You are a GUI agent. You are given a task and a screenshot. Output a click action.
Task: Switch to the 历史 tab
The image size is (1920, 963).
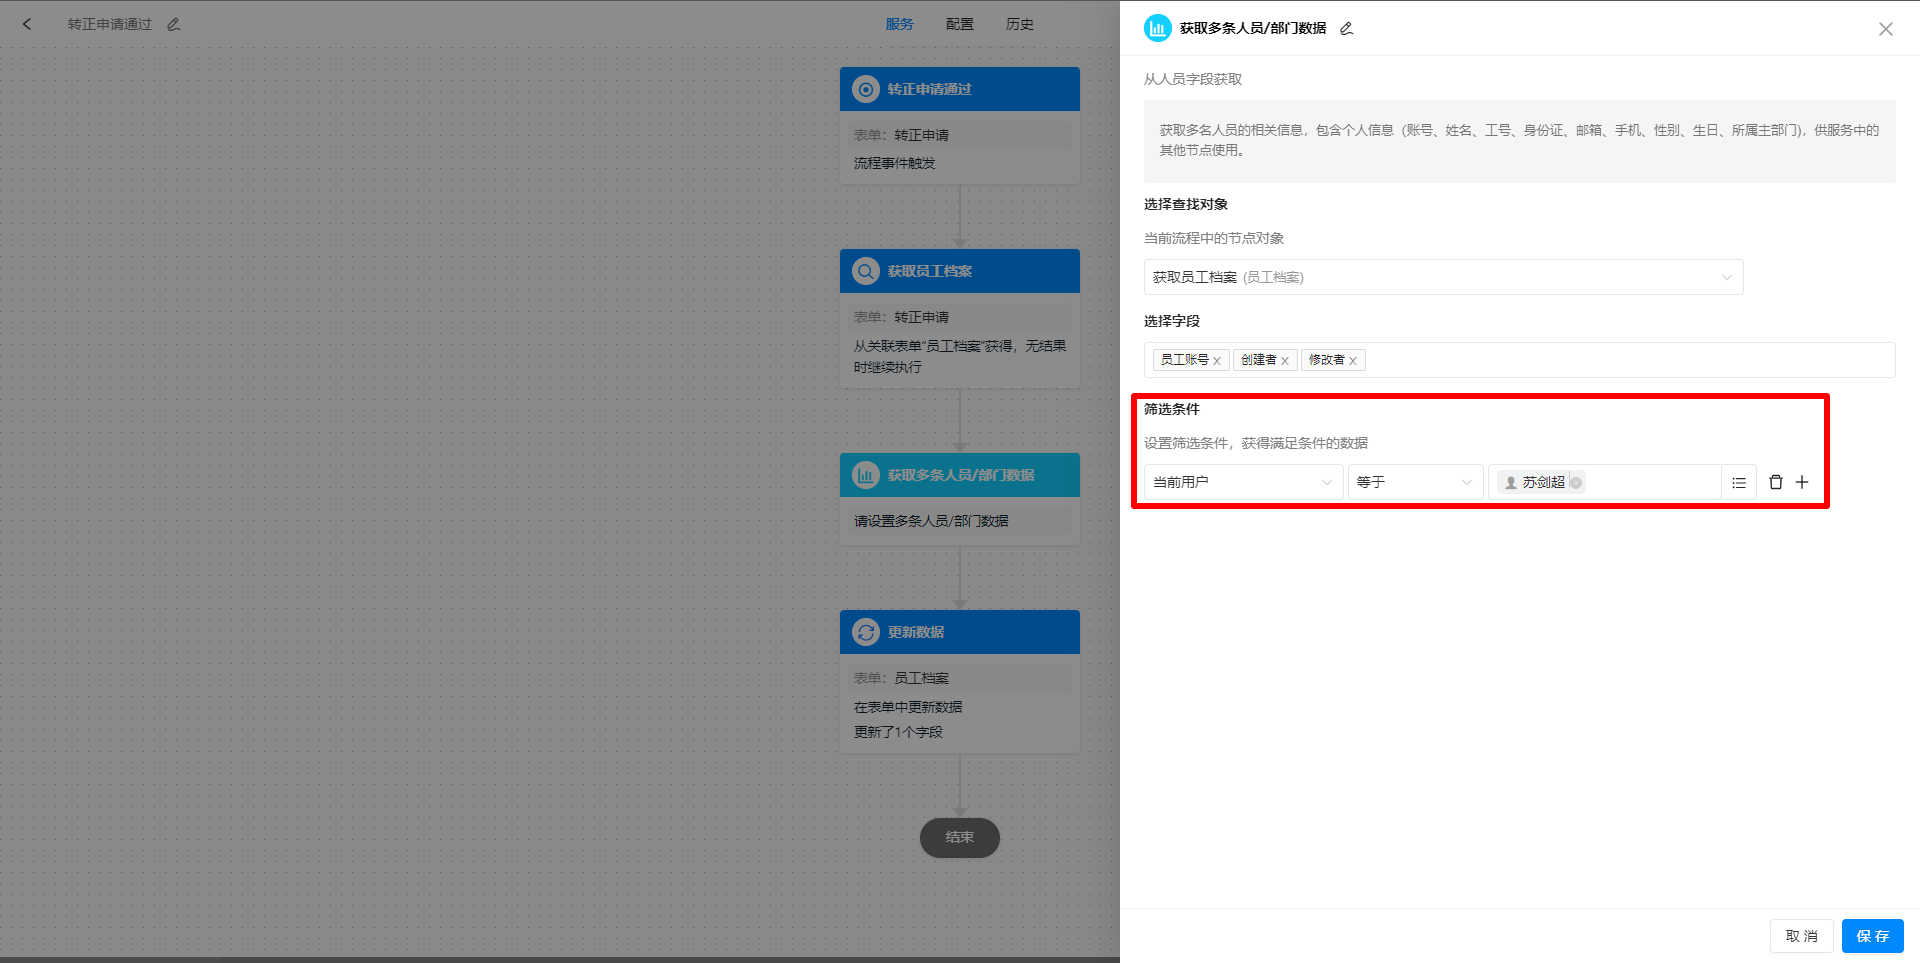(1019, 23)
